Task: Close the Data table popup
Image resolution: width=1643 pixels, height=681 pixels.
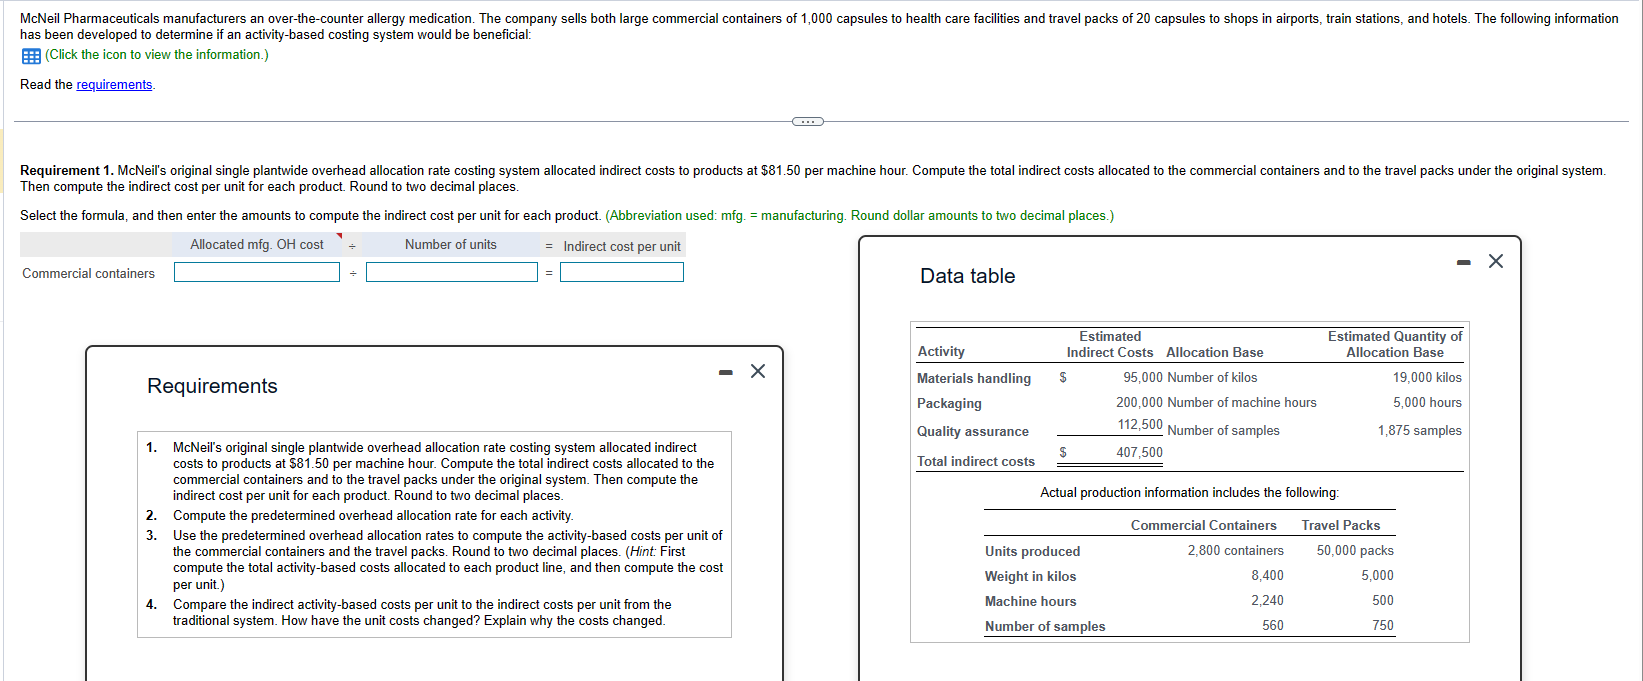Action: pyautogui.click(x=1496, y=261)
